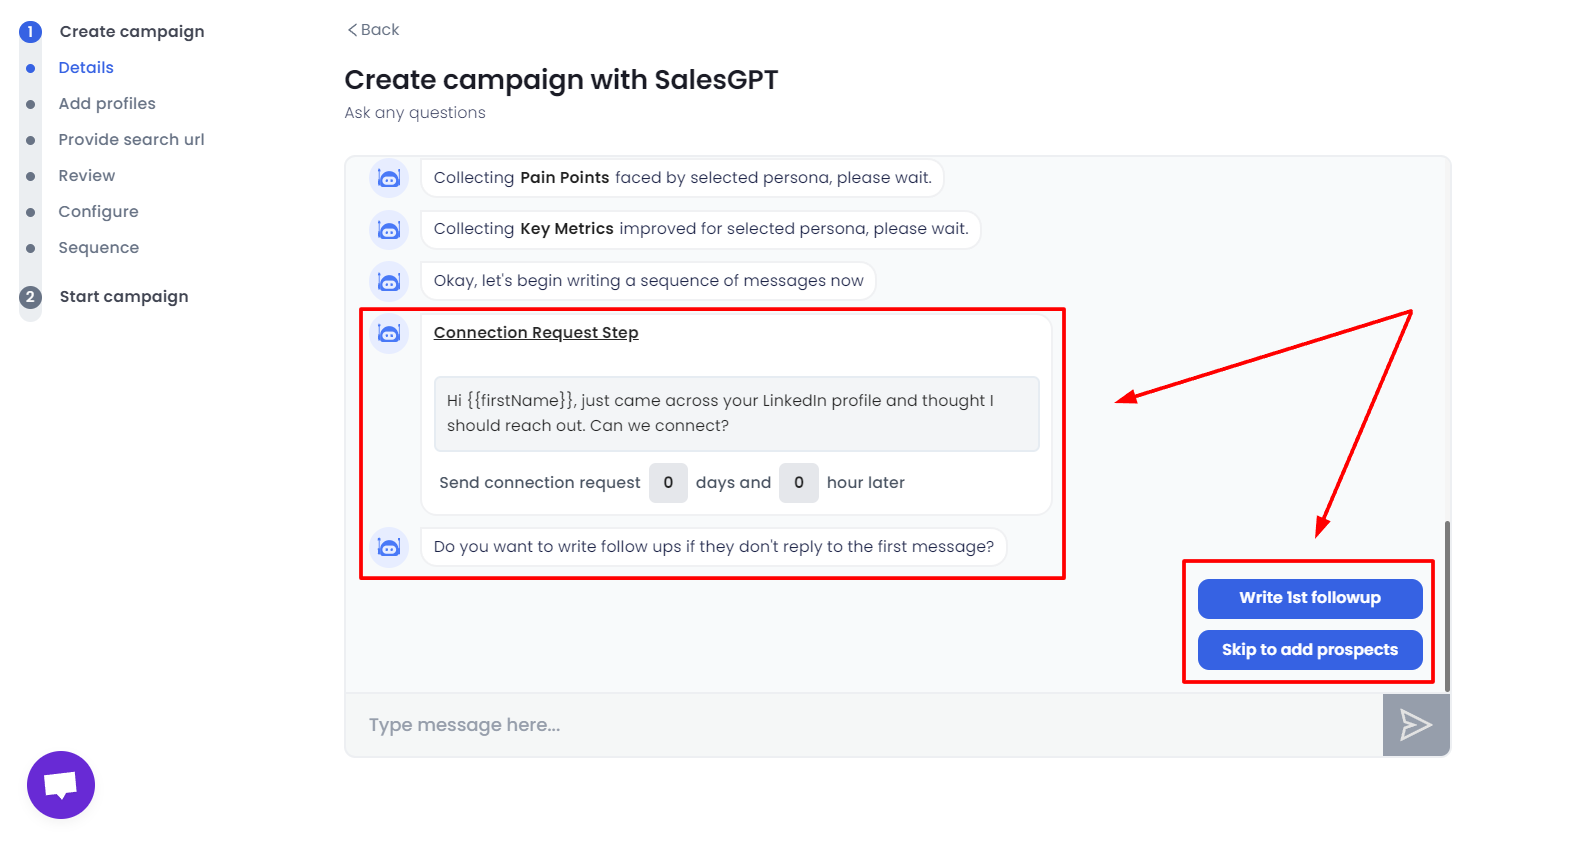The width and height of the screenshot is (1575, 841).
Task: Click the bot avatar next to Key Metrics message
Action: coord(389,229)
